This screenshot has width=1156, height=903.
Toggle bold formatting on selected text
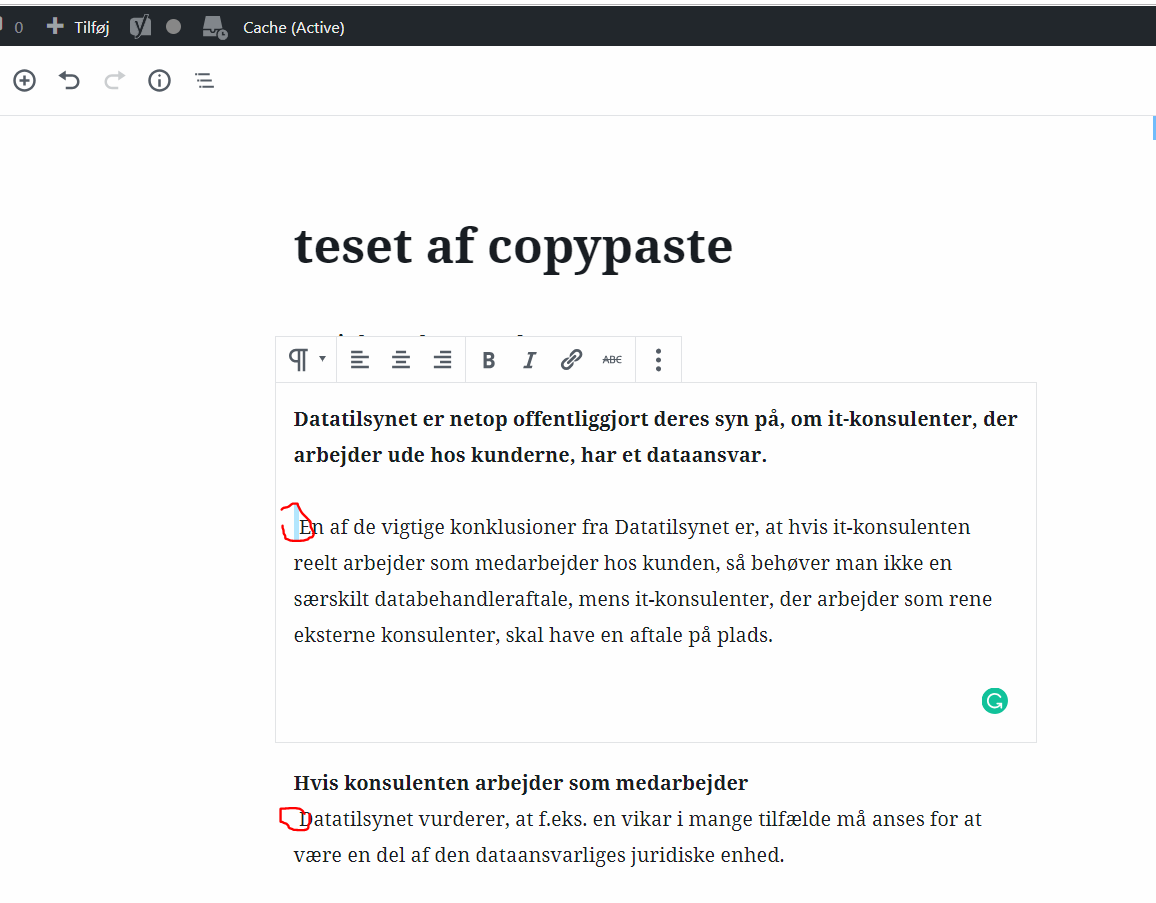[488, 359]
